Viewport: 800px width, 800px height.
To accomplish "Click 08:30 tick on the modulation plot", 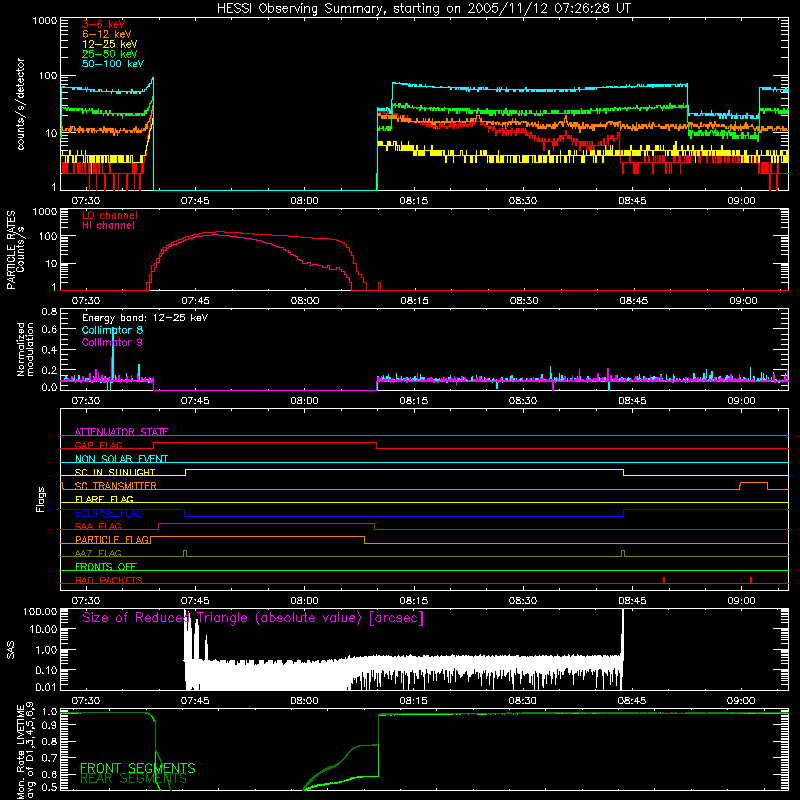I will (x=523, y=401).
